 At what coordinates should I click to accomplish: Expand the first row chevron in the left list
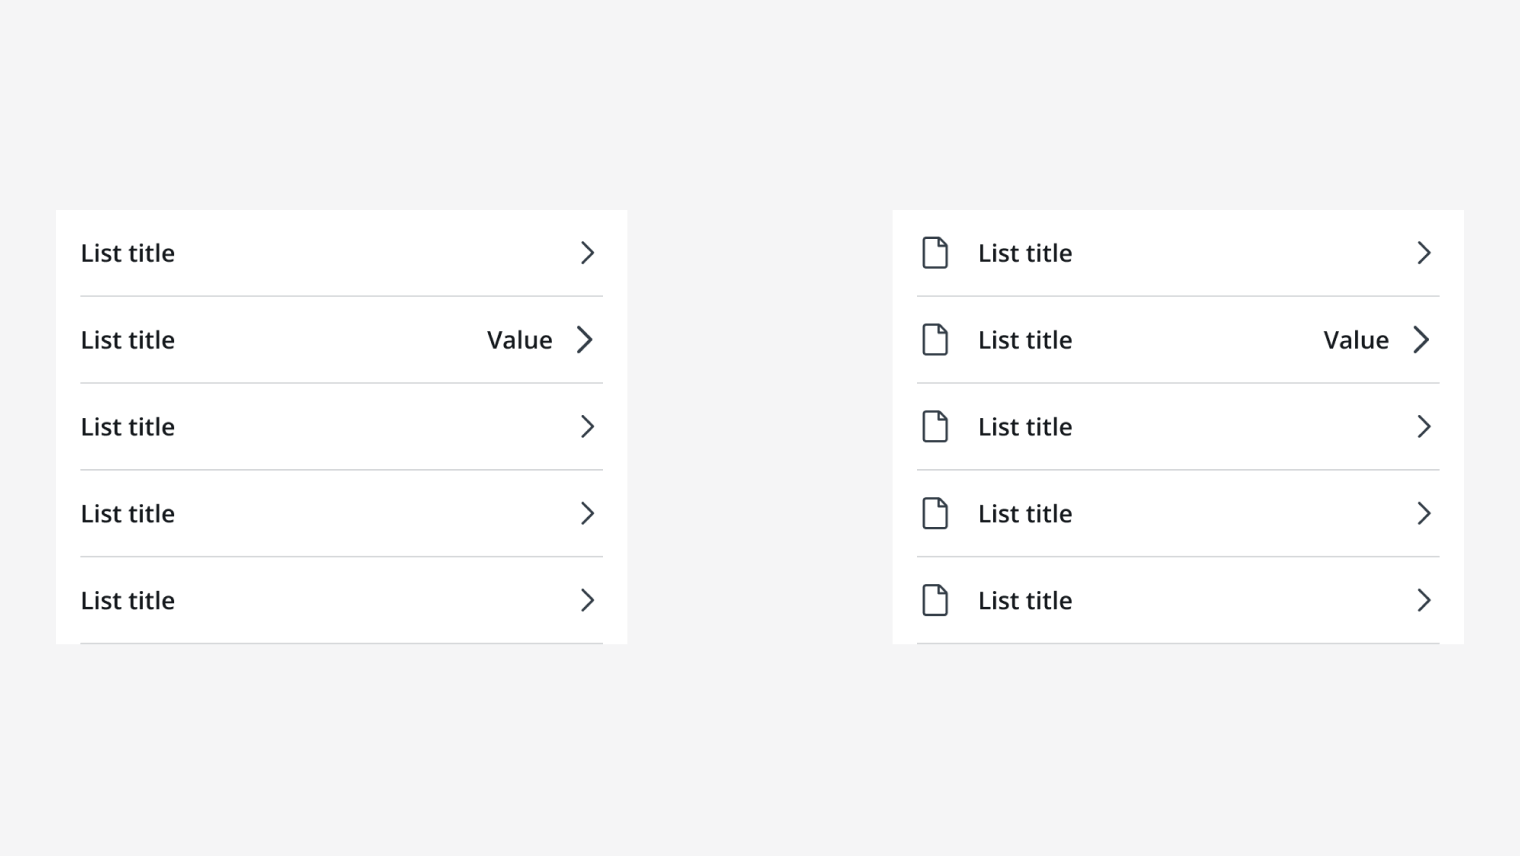[x=587, y=253]
